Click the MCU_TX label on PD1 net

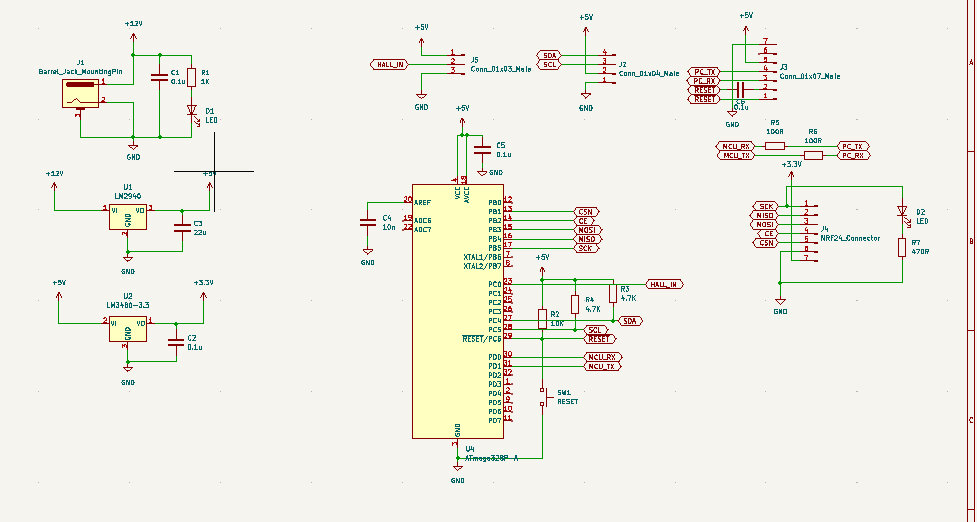[603, 366]
